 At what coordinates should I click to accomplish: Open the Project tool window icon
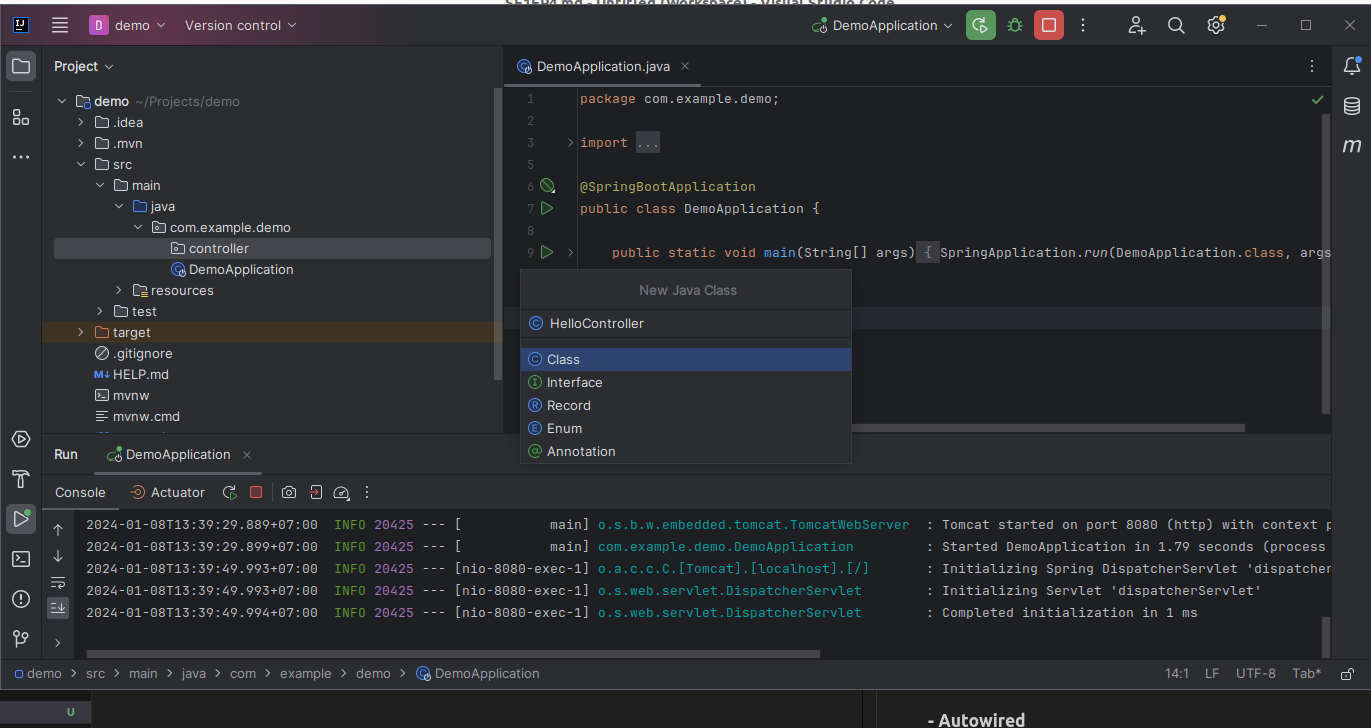click(x=20, y=67)
